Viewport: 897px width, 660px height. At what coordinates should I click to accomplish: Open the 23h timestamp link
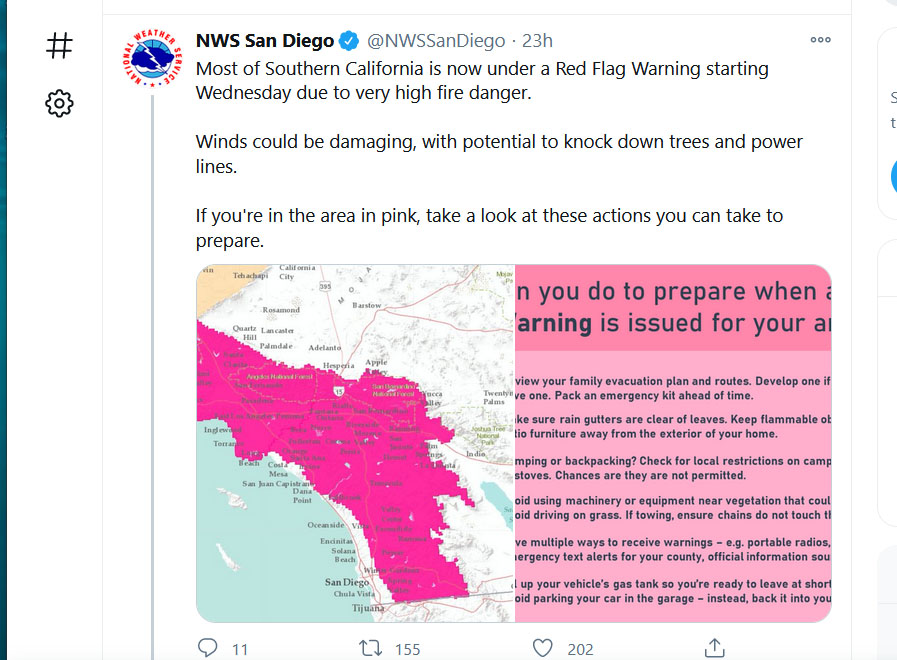pyautogui.click(x=537, y=41)
